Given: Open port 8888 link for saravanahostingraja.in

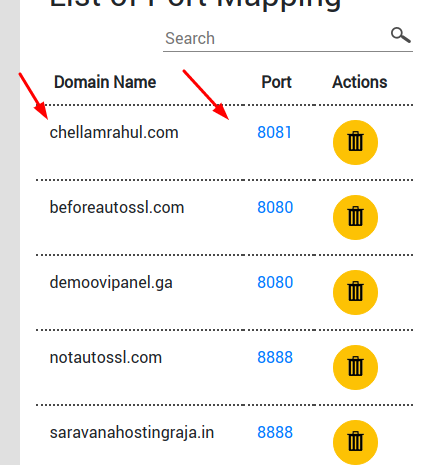Looking at the screenshot, I should (x=275, y=433).
